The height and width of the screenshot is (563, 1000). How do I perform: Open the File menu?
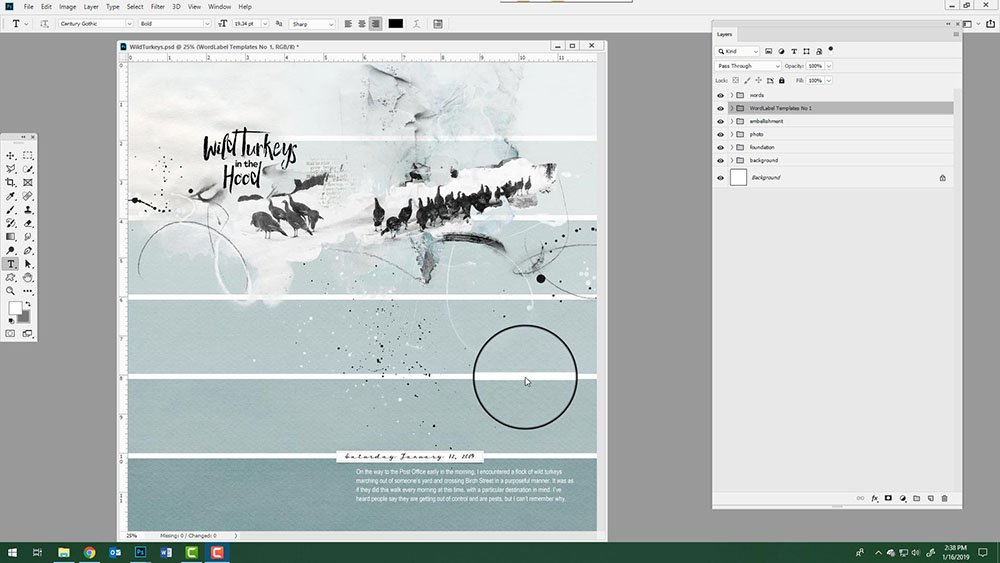pos(29,6)
